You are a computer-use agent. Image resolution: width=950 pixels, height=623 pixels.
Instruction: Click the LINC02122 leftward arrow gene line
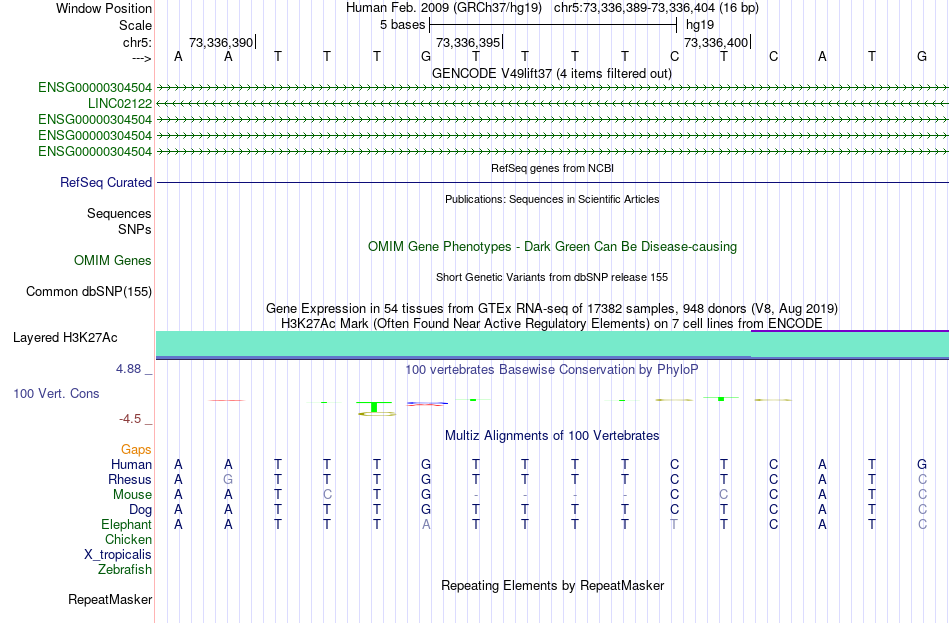tap(552, 104)
